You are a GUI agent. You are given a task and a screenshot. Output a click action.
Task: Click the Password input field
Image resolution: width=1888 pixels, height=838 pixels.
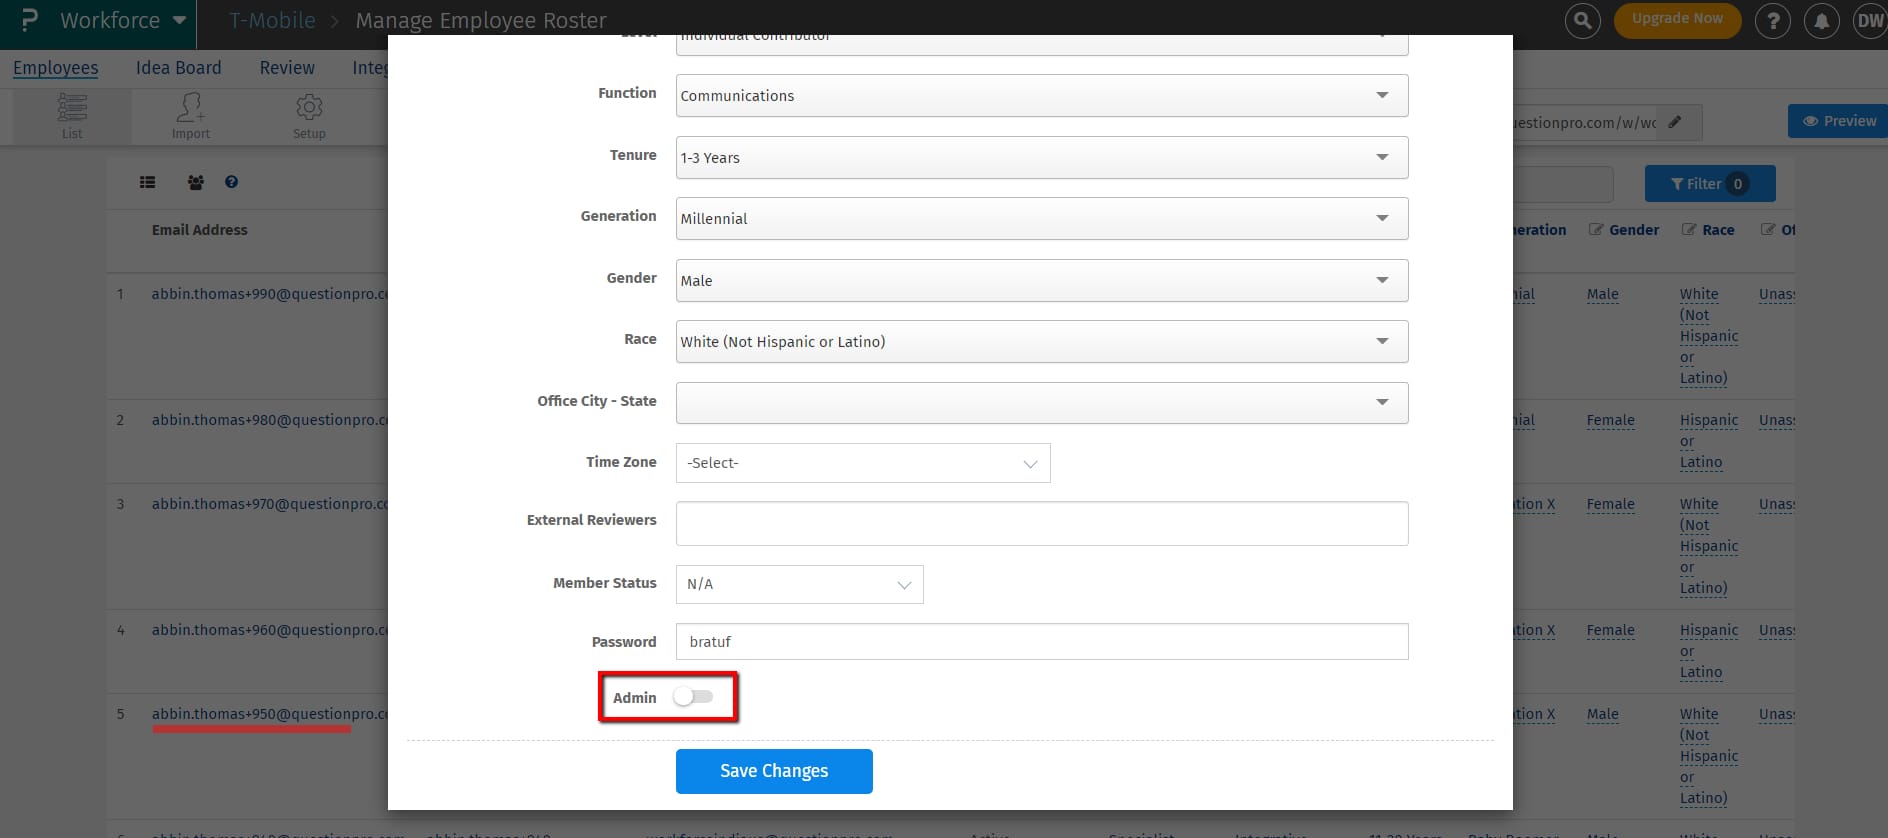tap(1041, 642)
